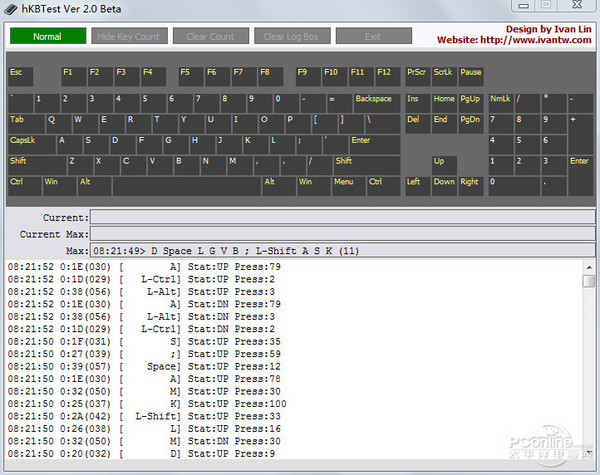The width and height of the screenshot is (600, 475).
Task: Click the spacebar key tile
Action: tap(187, 186)
